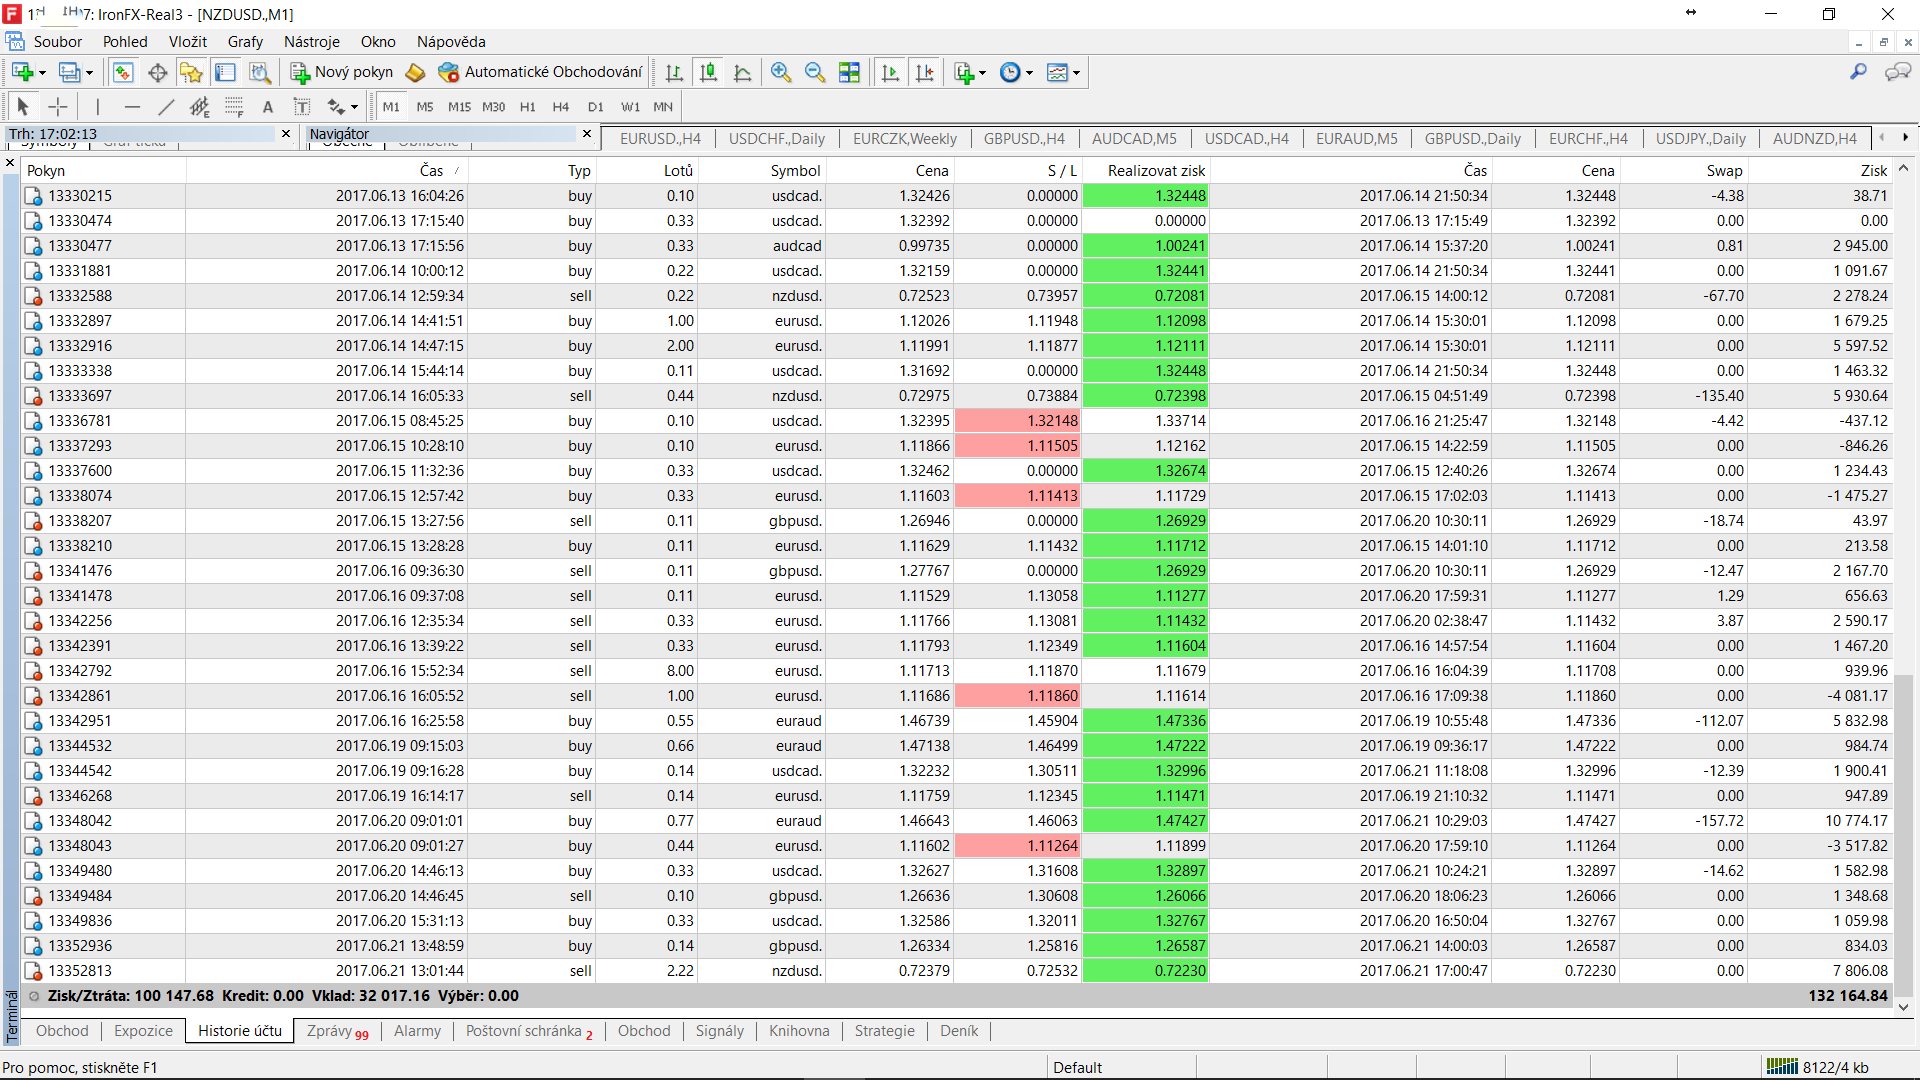This screenshot has height=1080, width=1920.
Task: Expand the chart templates dropdown
Action: pos(1076,72)
